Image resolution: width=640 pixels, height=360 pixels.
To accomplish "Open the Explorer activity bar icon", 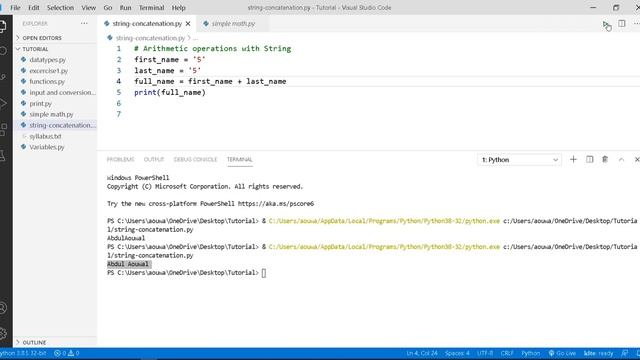I will tap(3, 27).
